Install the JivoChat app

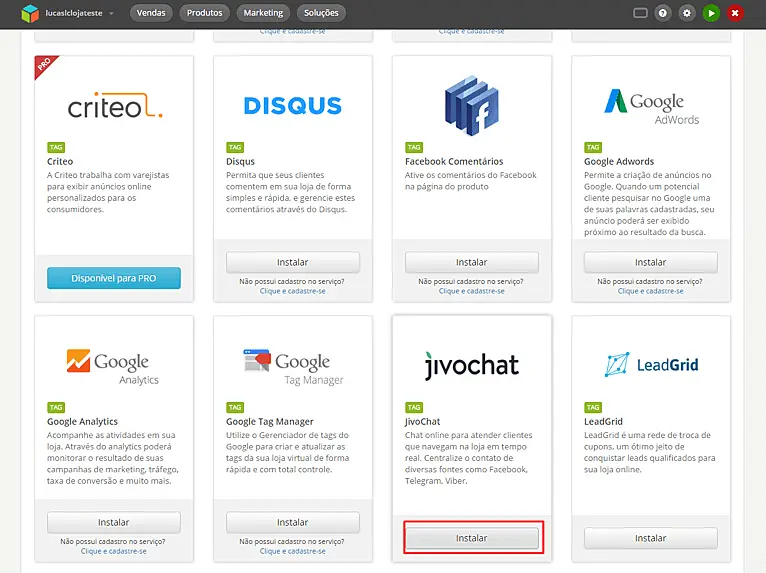point(471,538)
